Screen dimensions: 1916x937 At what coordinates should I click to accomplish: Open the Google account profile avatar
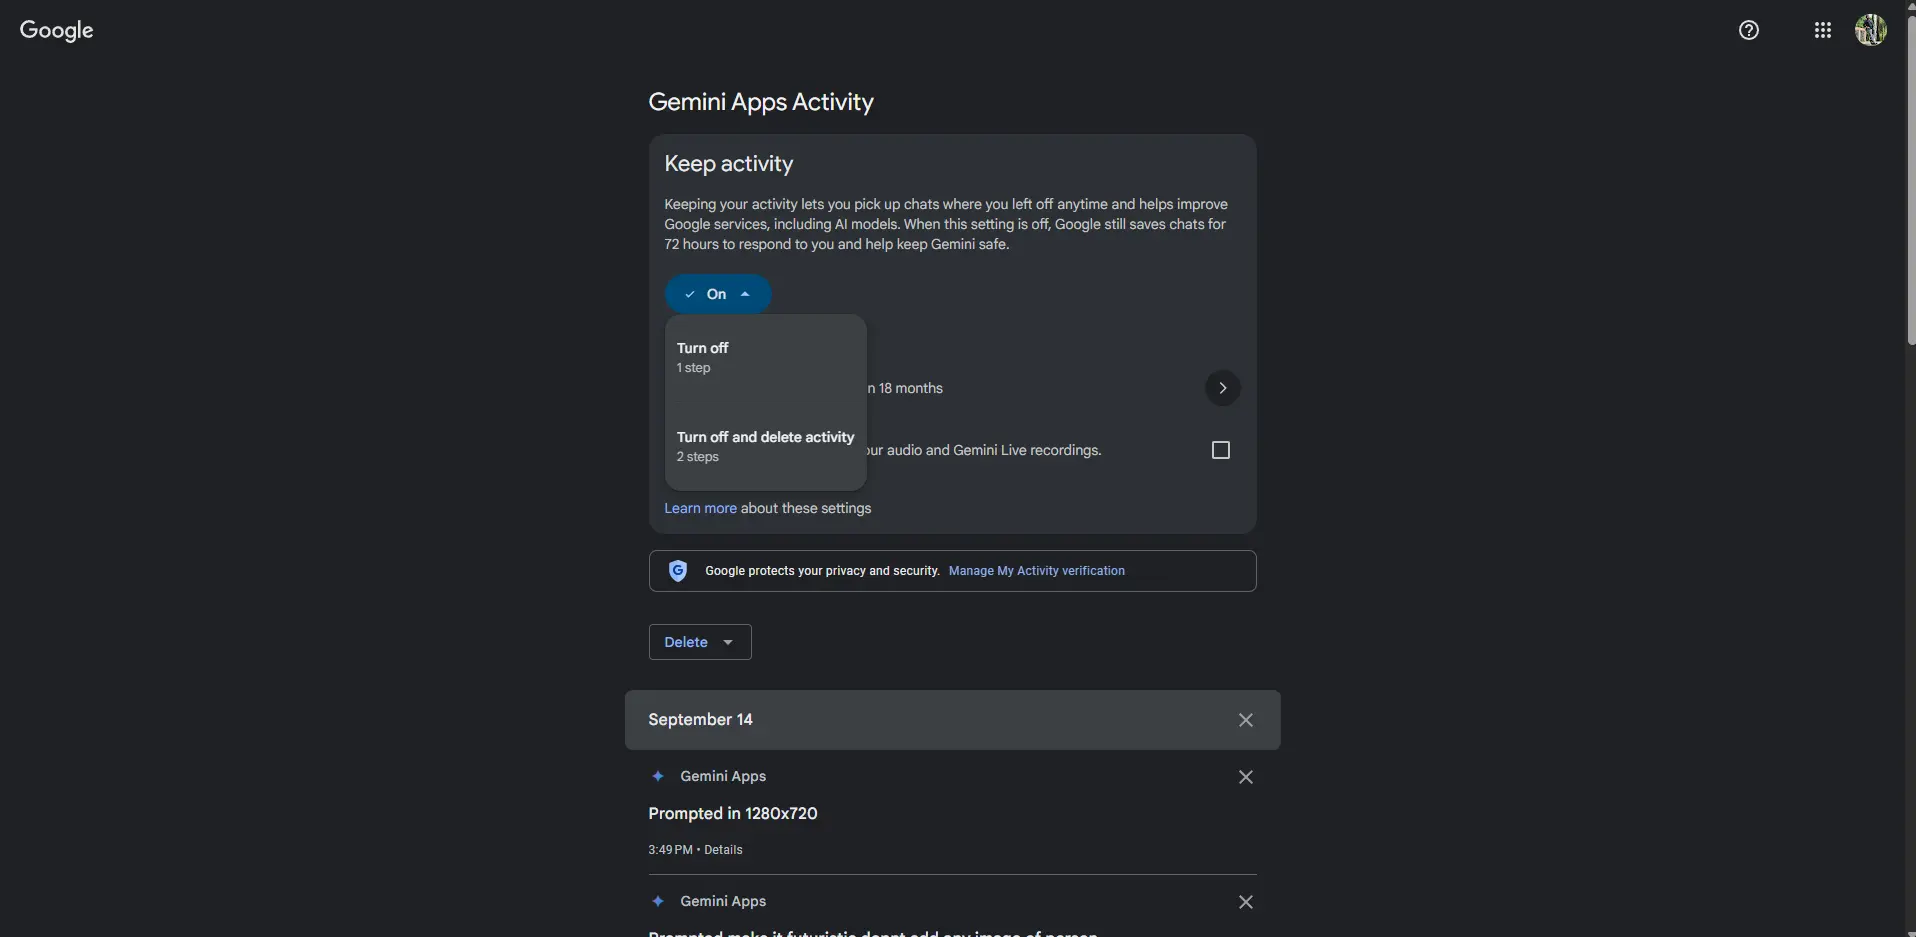pyautogui.click(x=1871, y=30)
